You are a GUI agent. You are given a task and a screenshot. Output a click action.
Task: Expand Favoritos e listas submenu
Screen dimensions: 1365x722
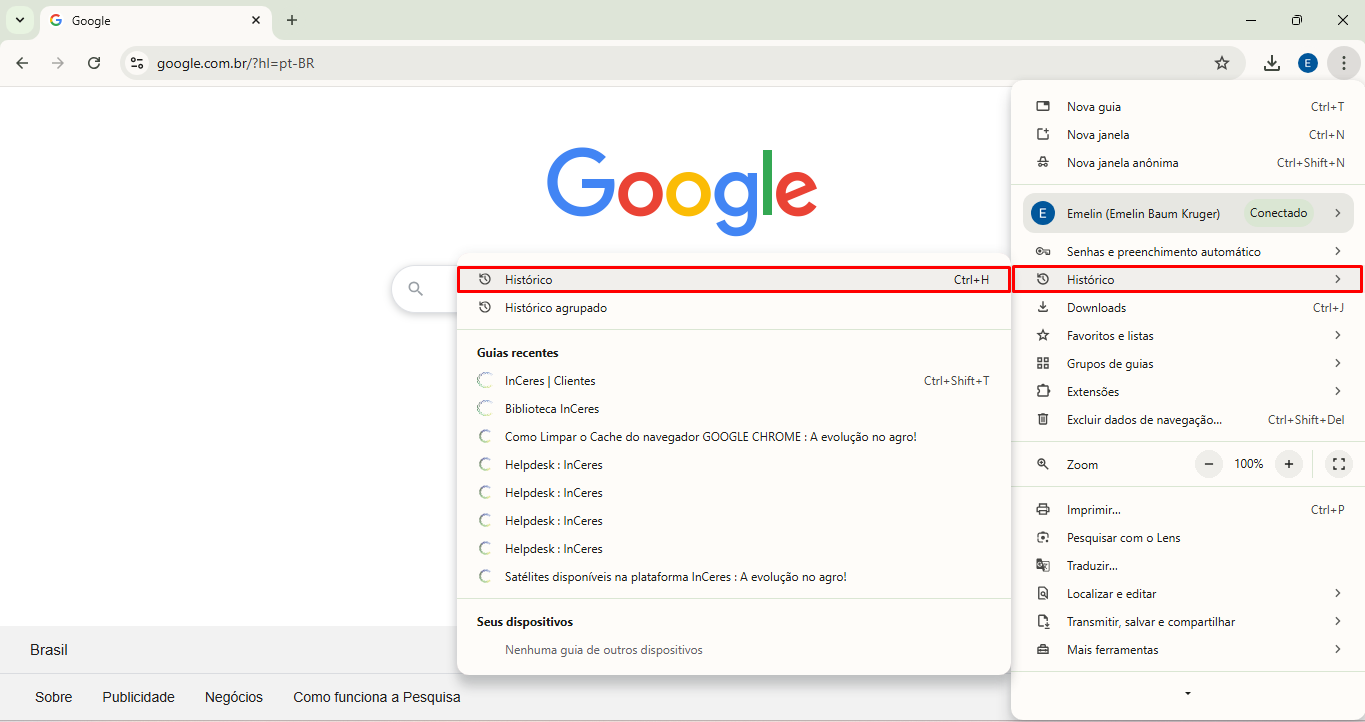[x=1188, y=336]
